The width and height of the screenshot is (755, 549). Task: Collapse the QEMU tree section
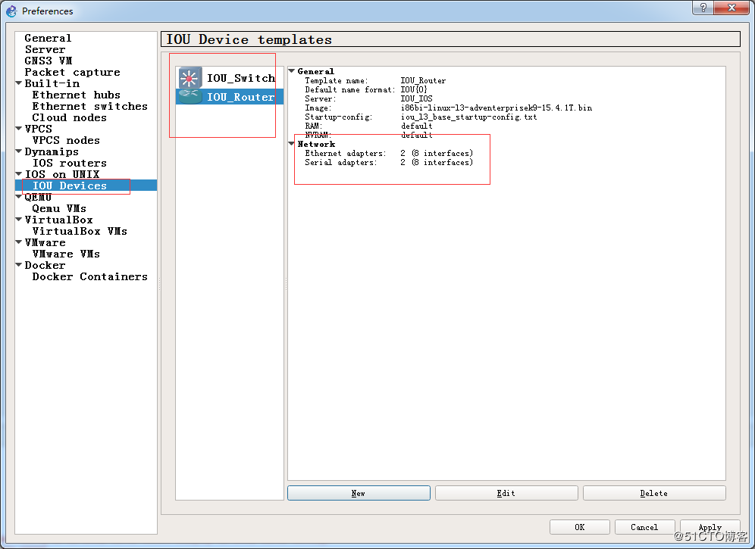19,196
